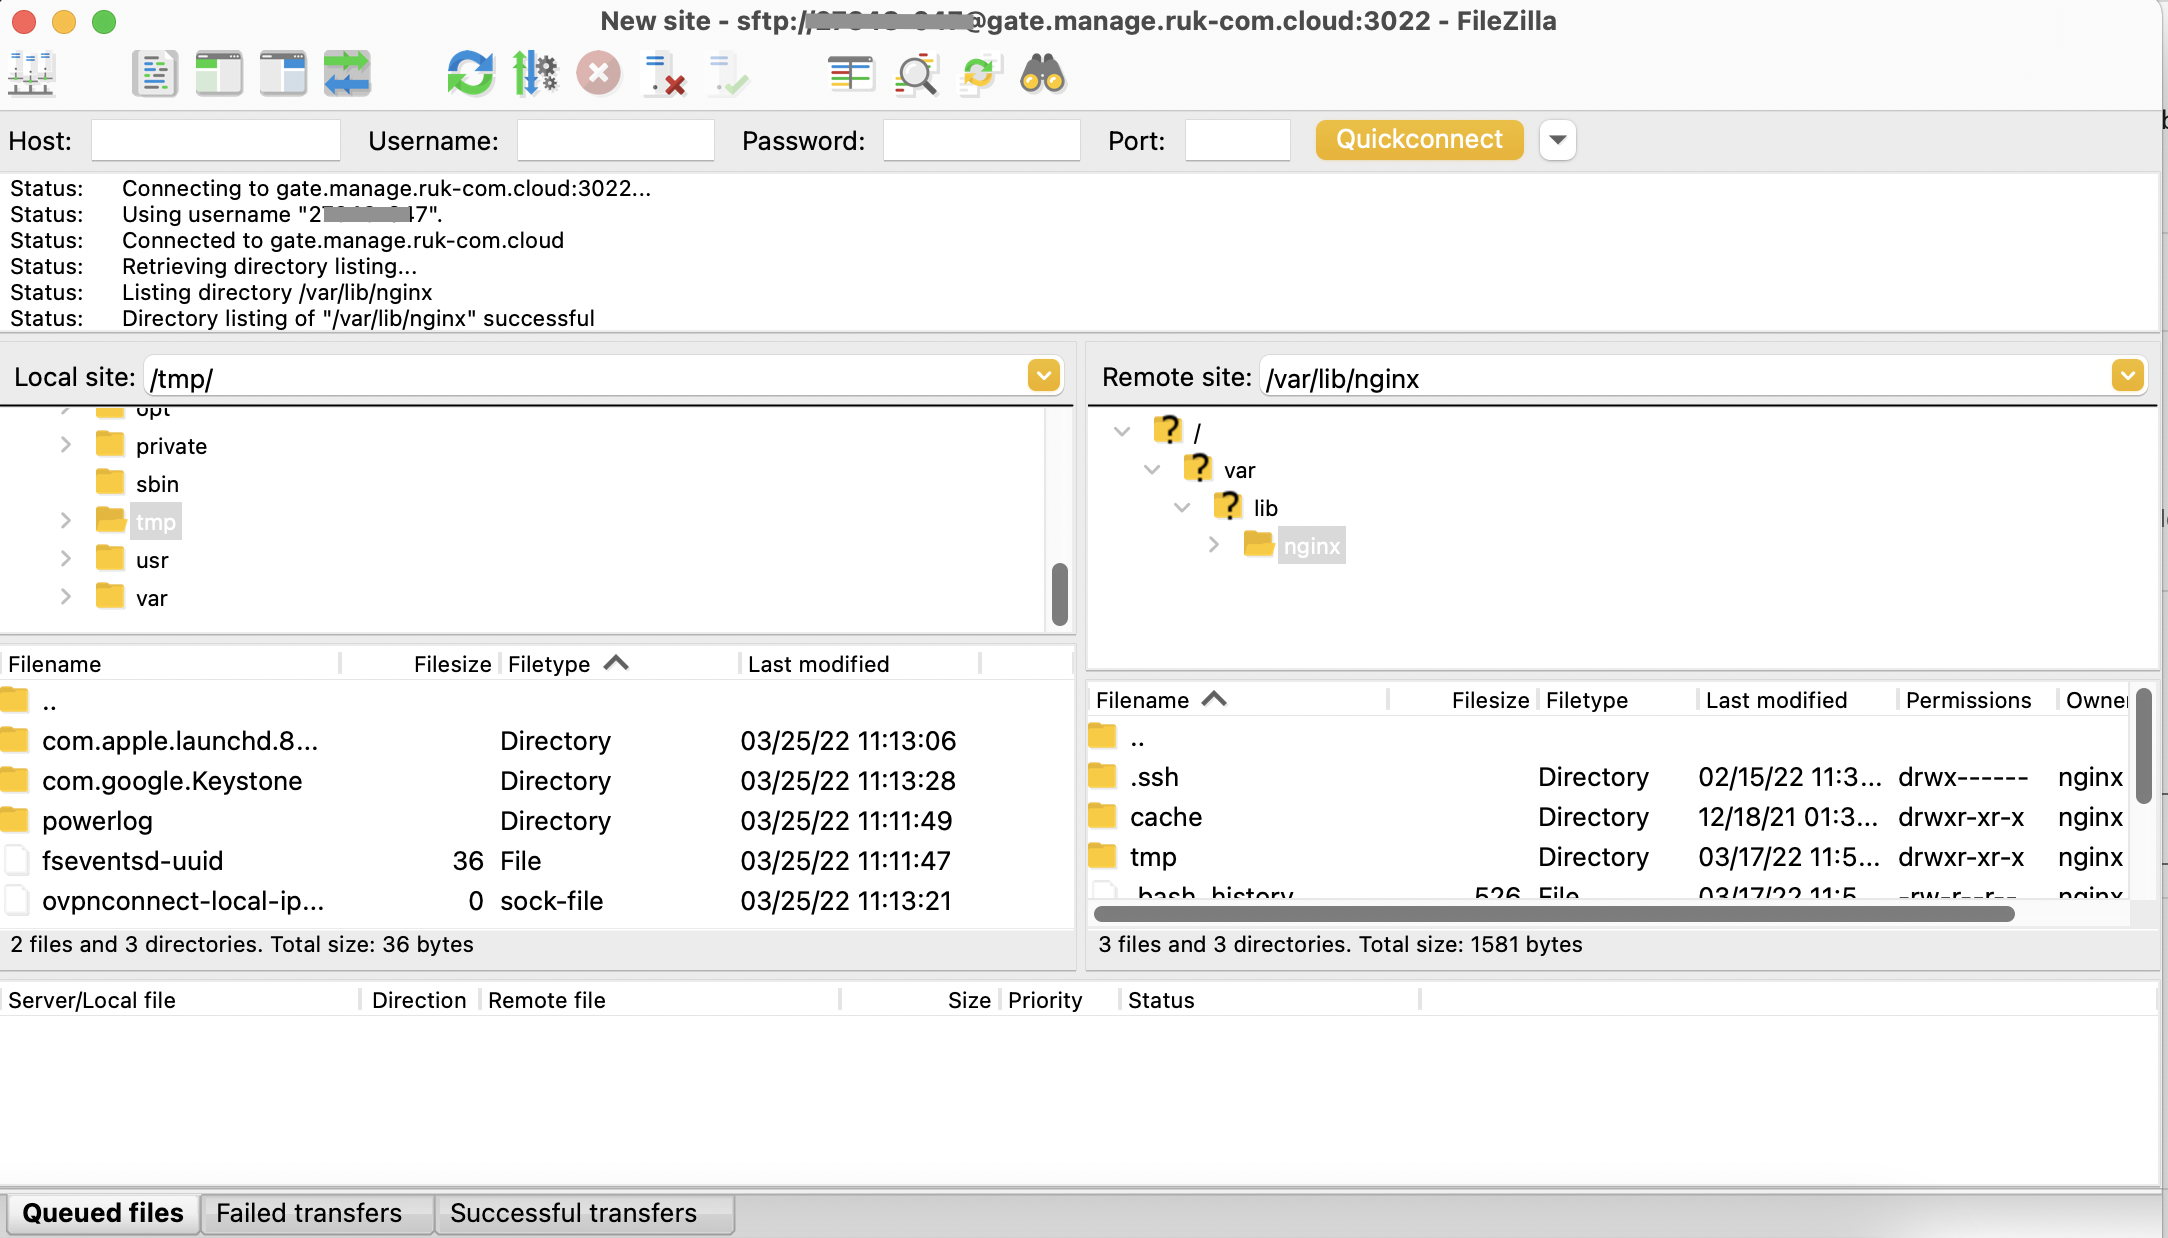The height and width of the screenshot is (1238, 2168).
Task: Expand the private folder in local tree
Action: 66,445
